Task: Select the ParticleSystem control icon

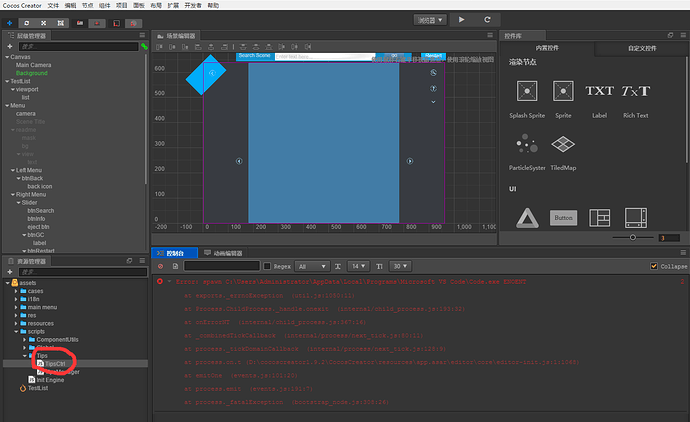Action: [527, 144]
